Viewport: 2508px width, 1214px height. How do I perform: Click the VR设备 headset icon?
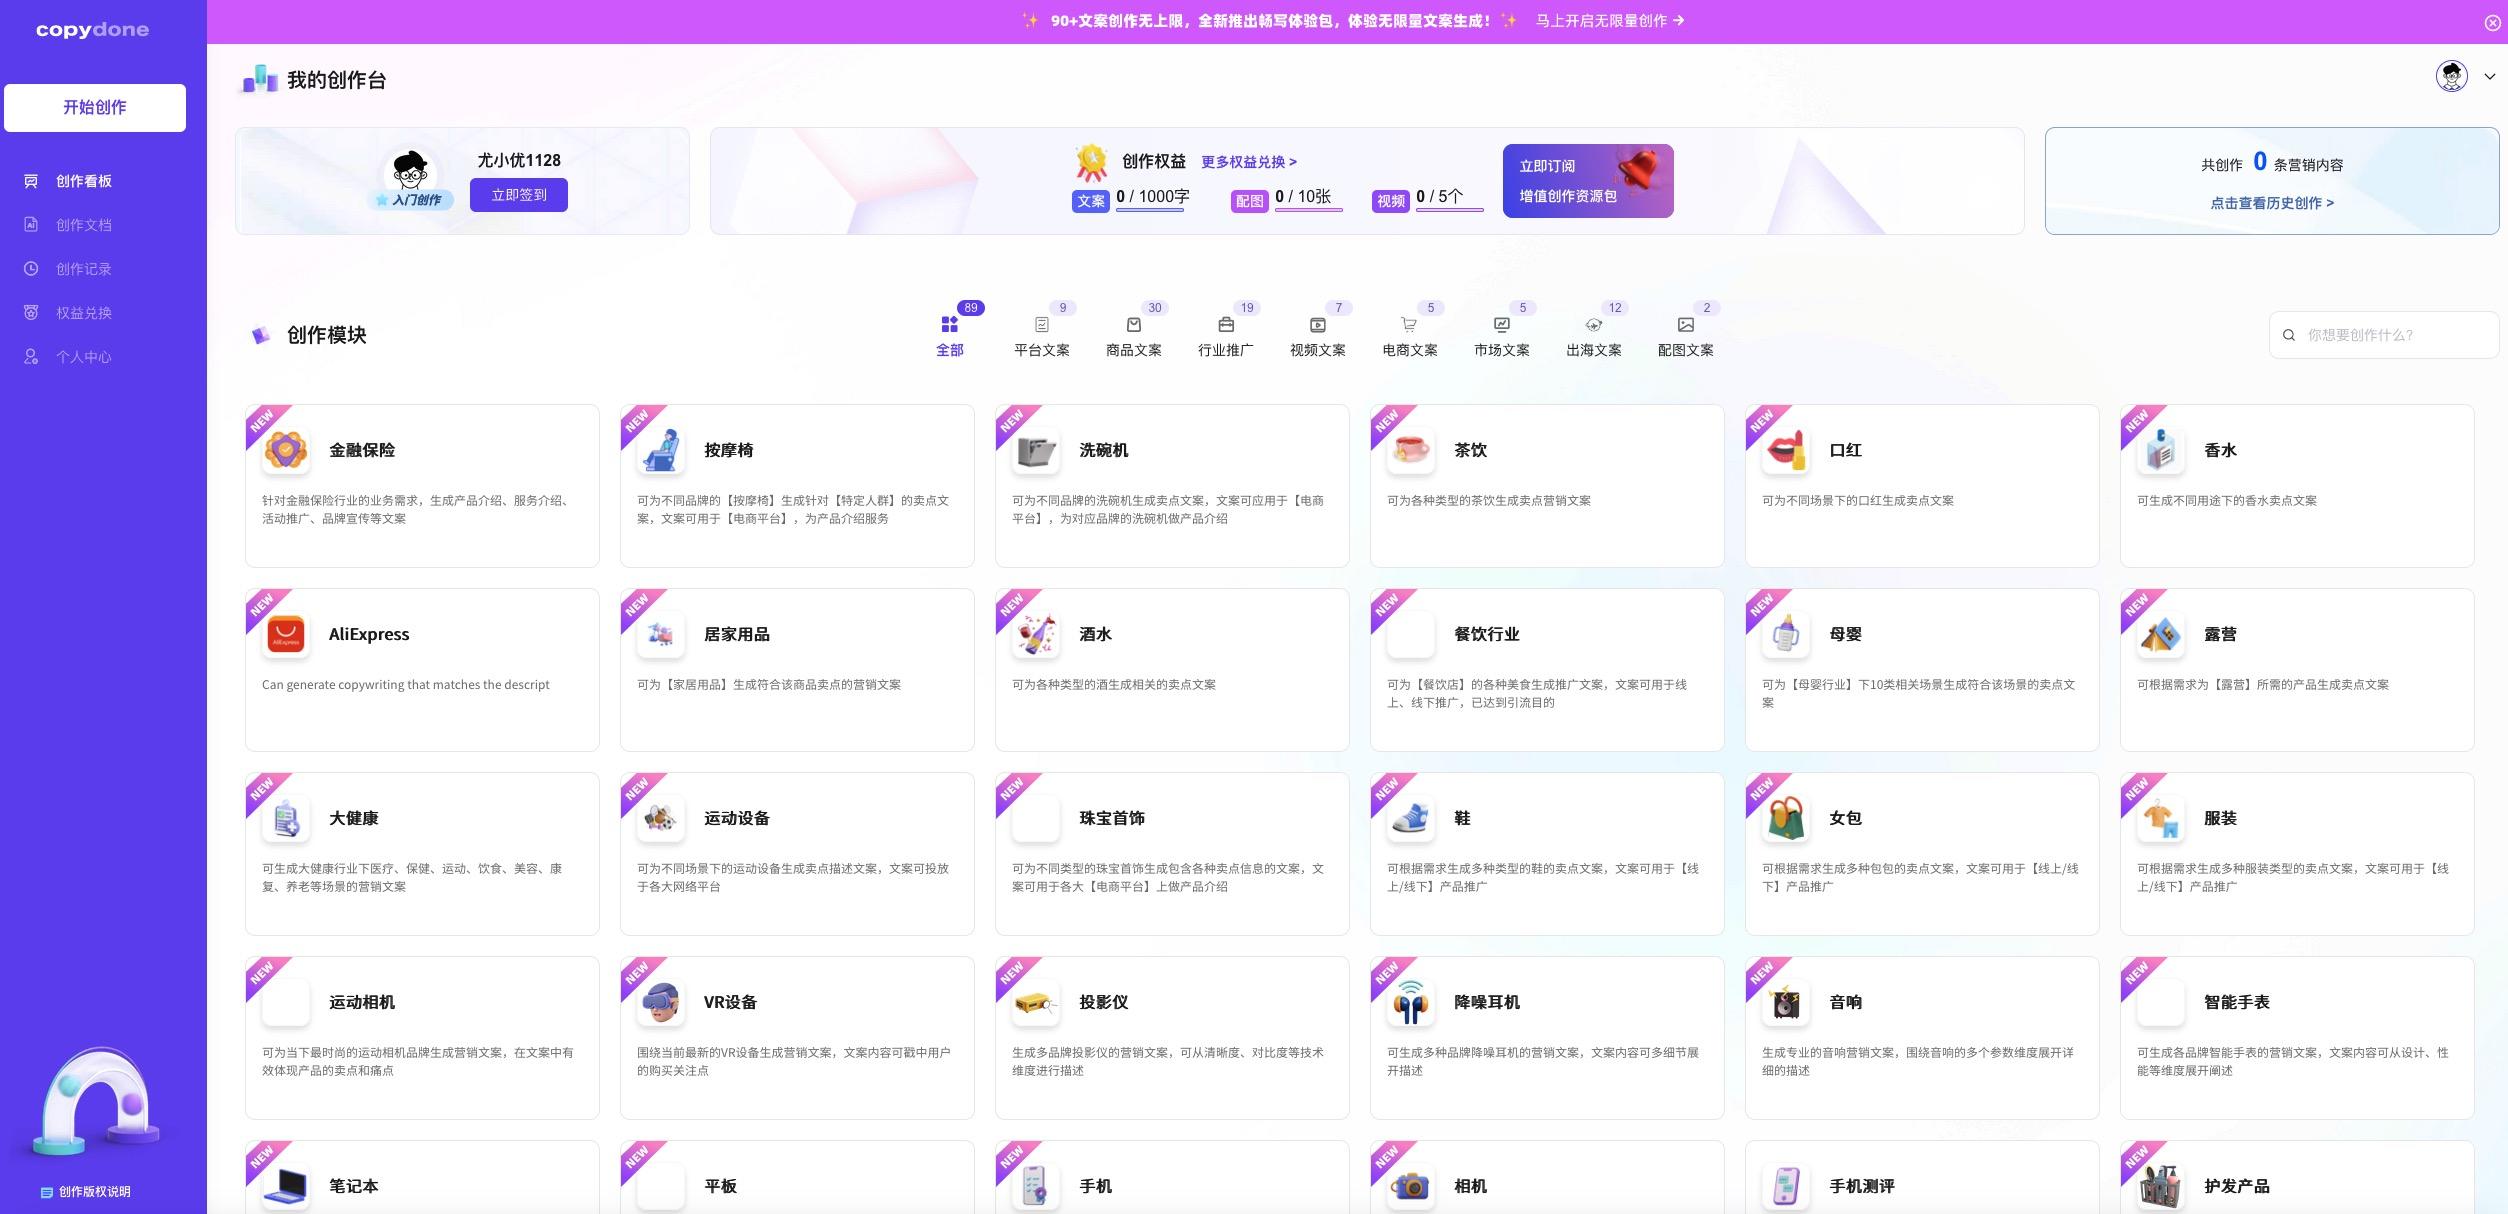[661, 1003]
